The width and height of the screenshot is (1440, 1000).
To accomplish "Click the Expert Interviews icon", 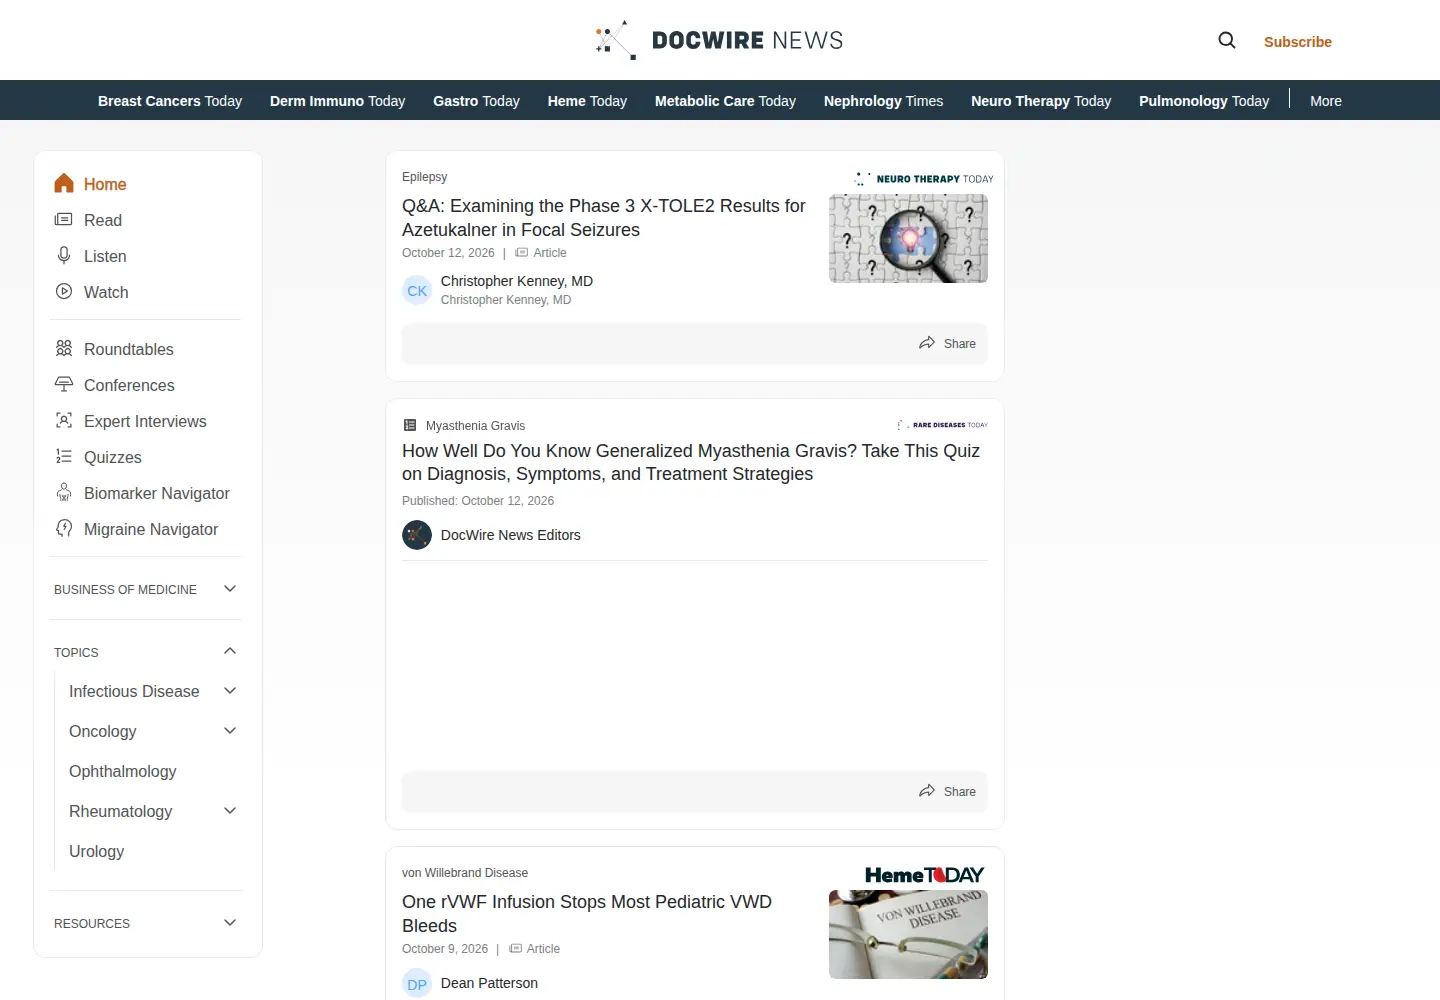I will click(64, 420).
